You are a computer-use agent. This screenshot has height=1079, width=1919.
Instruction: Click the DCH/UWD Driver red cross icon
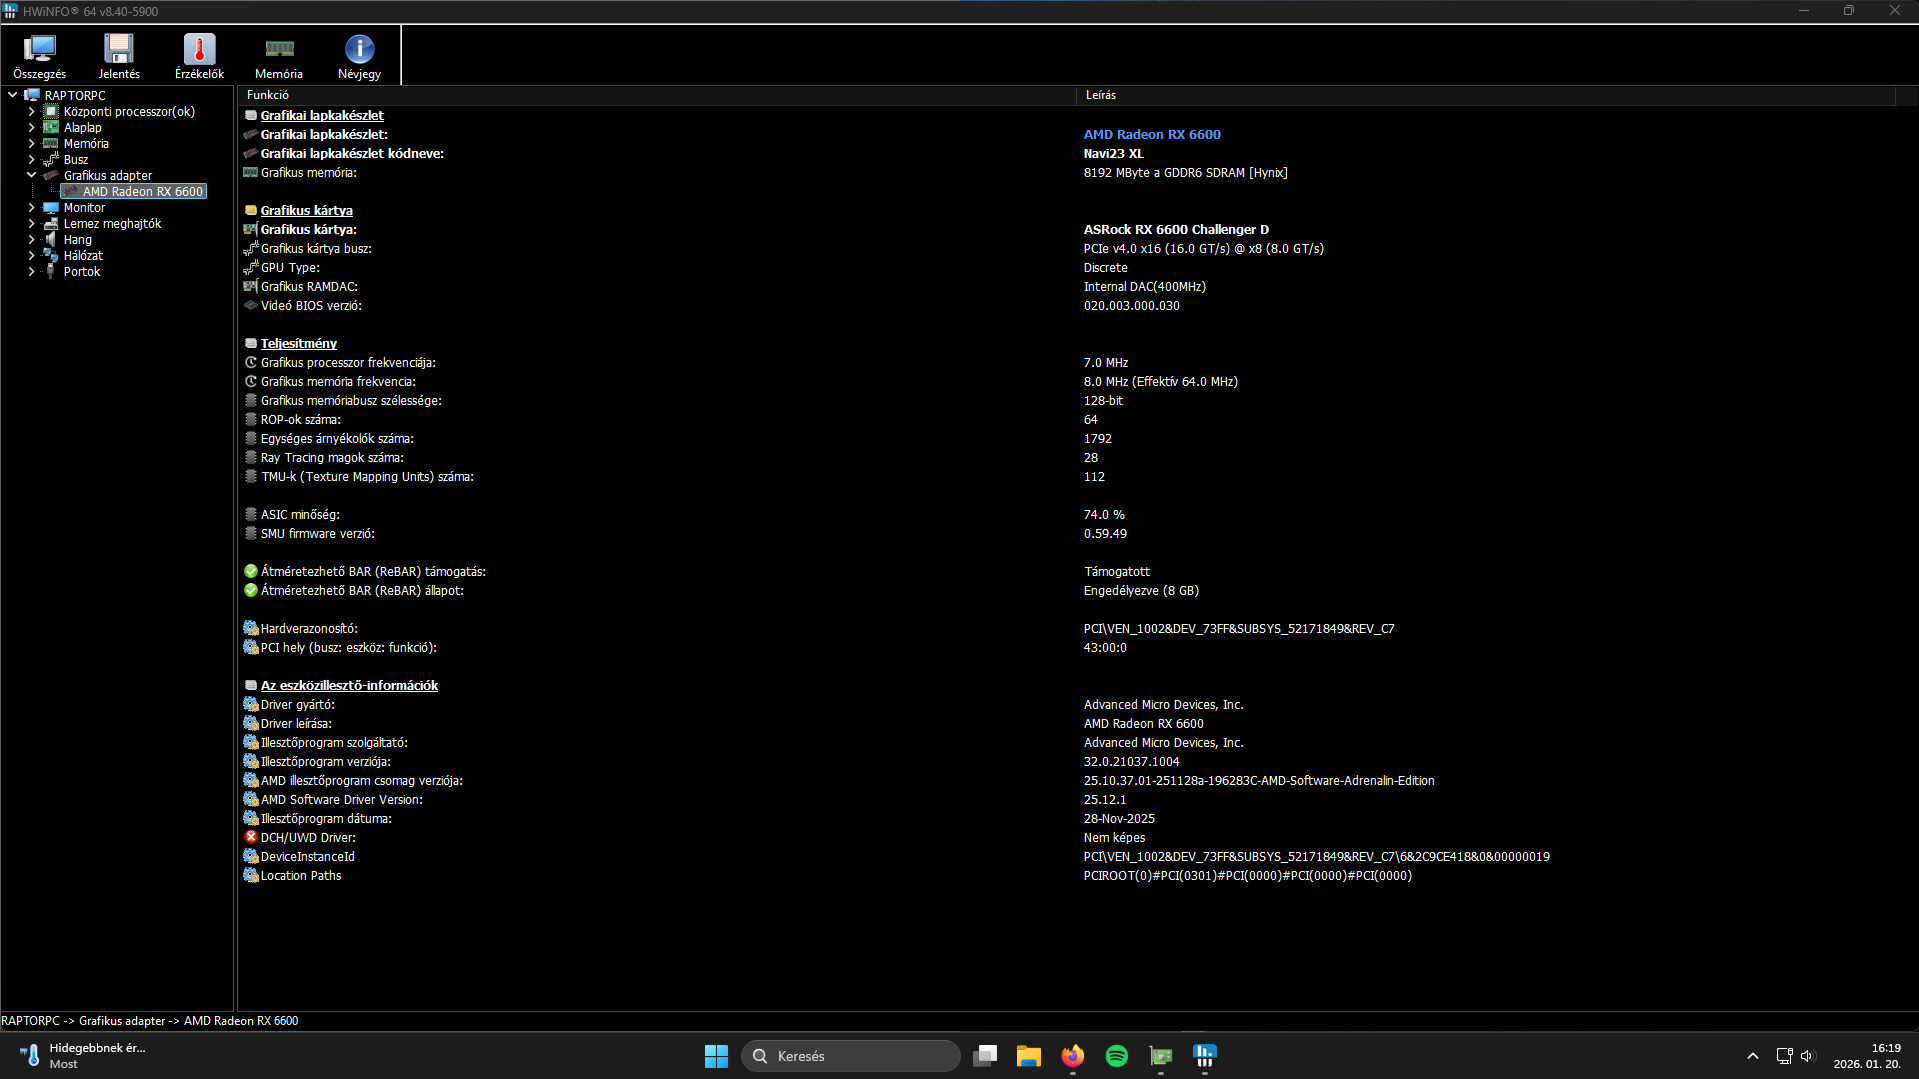coord(251,838)
